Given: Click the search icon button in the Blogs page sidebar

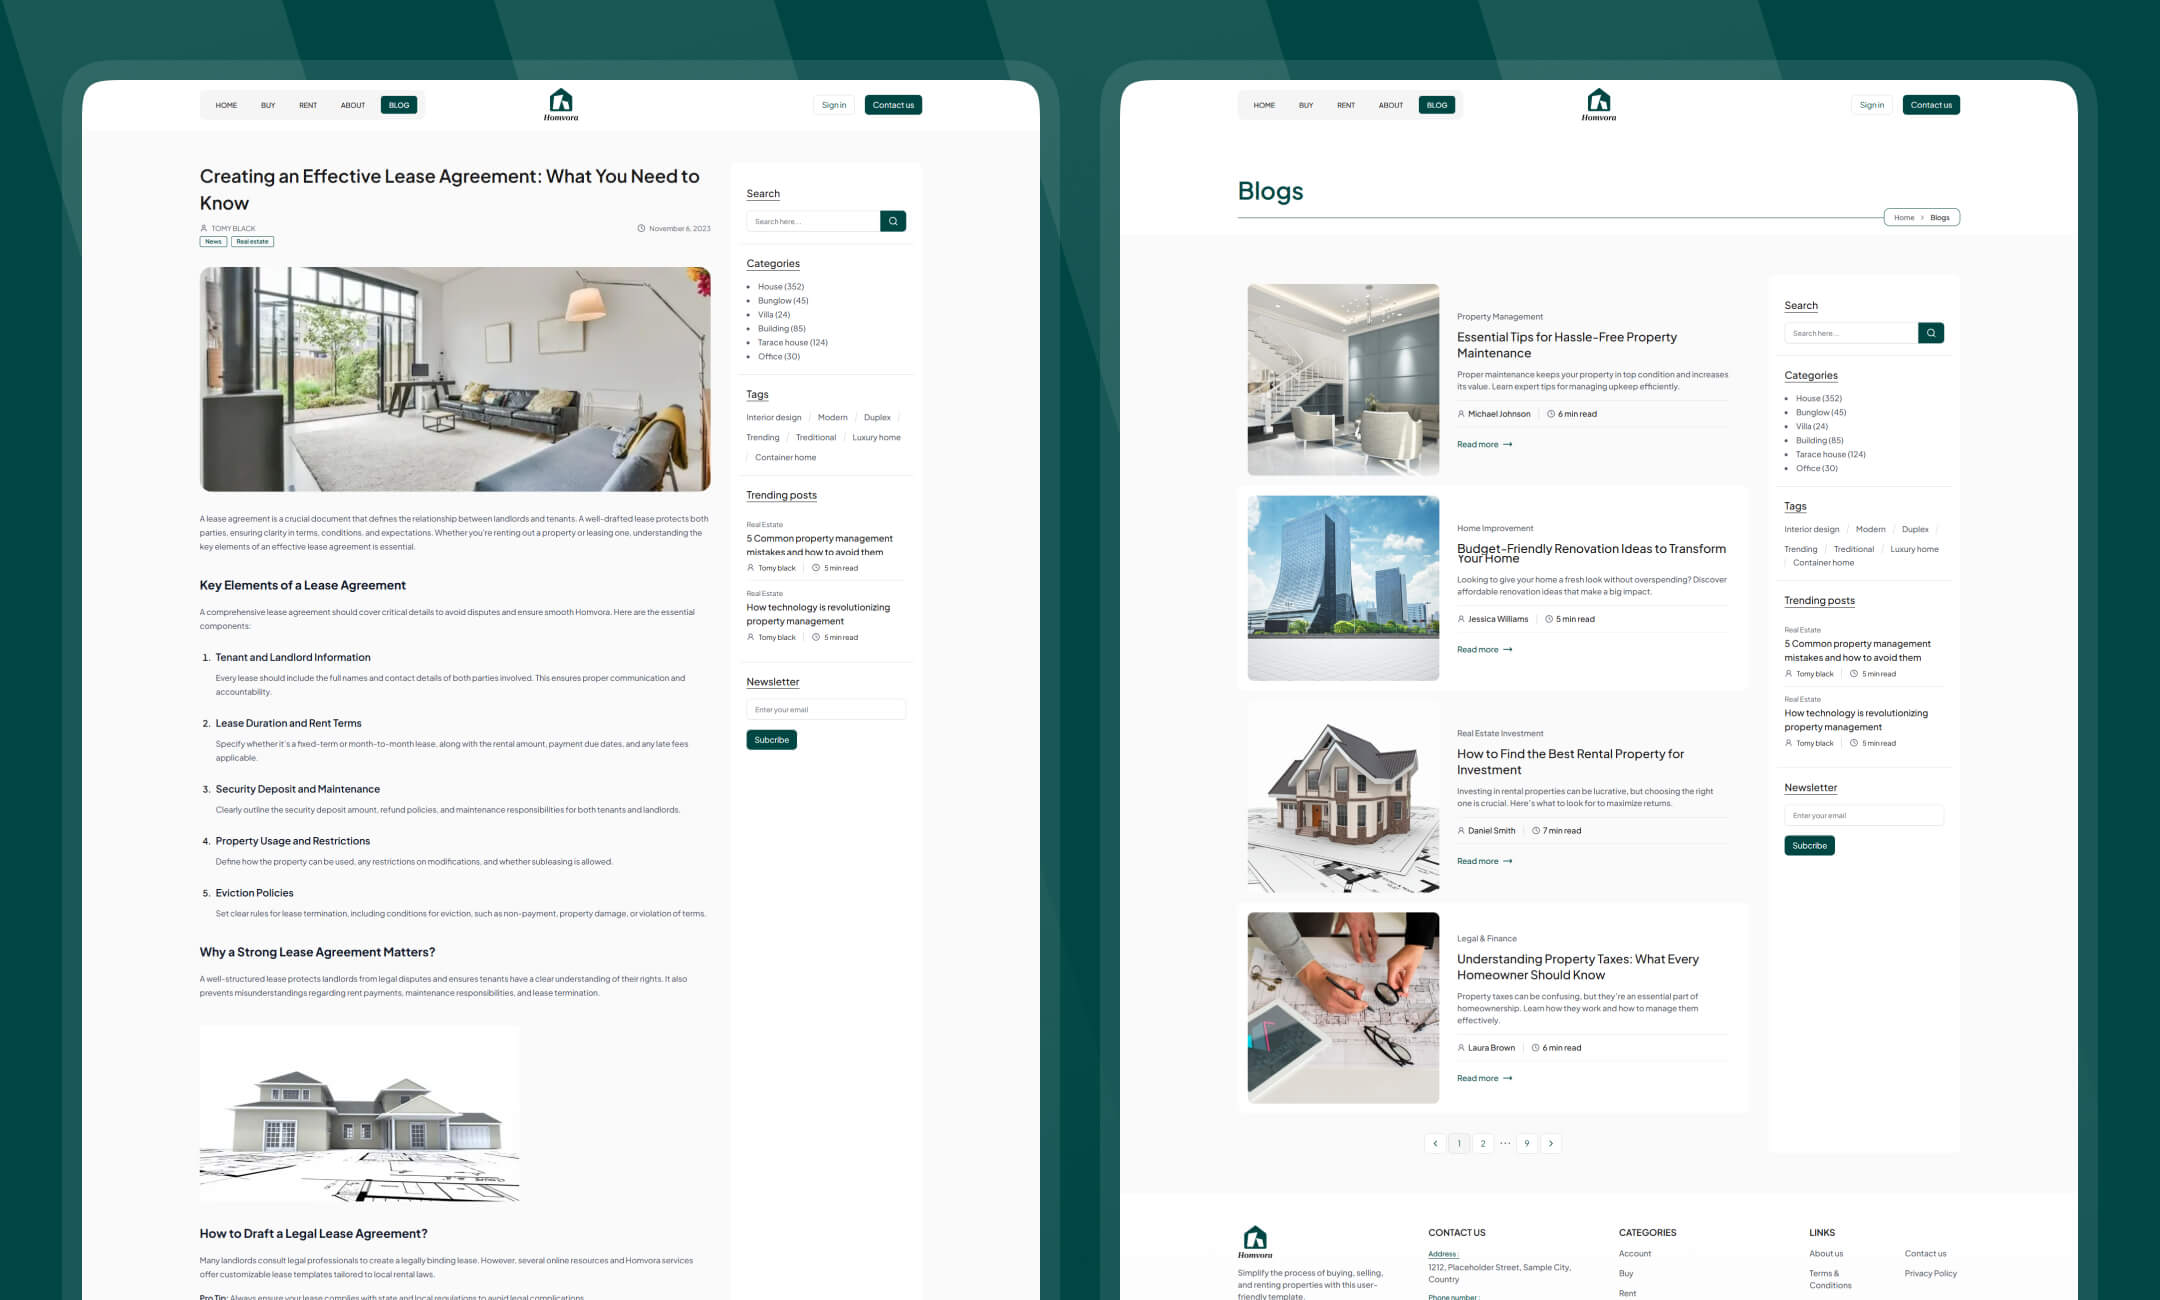Looking at the screenshot, I should 1930,333.
